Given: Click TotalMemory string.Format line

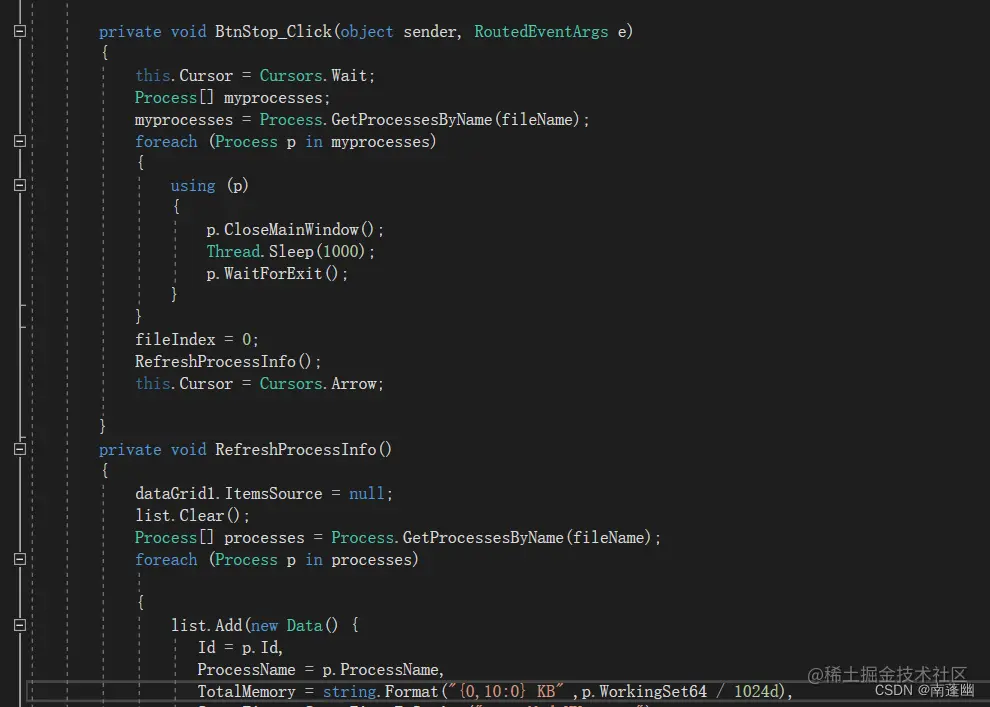Looking at the screenshot, I should point(495,692).
